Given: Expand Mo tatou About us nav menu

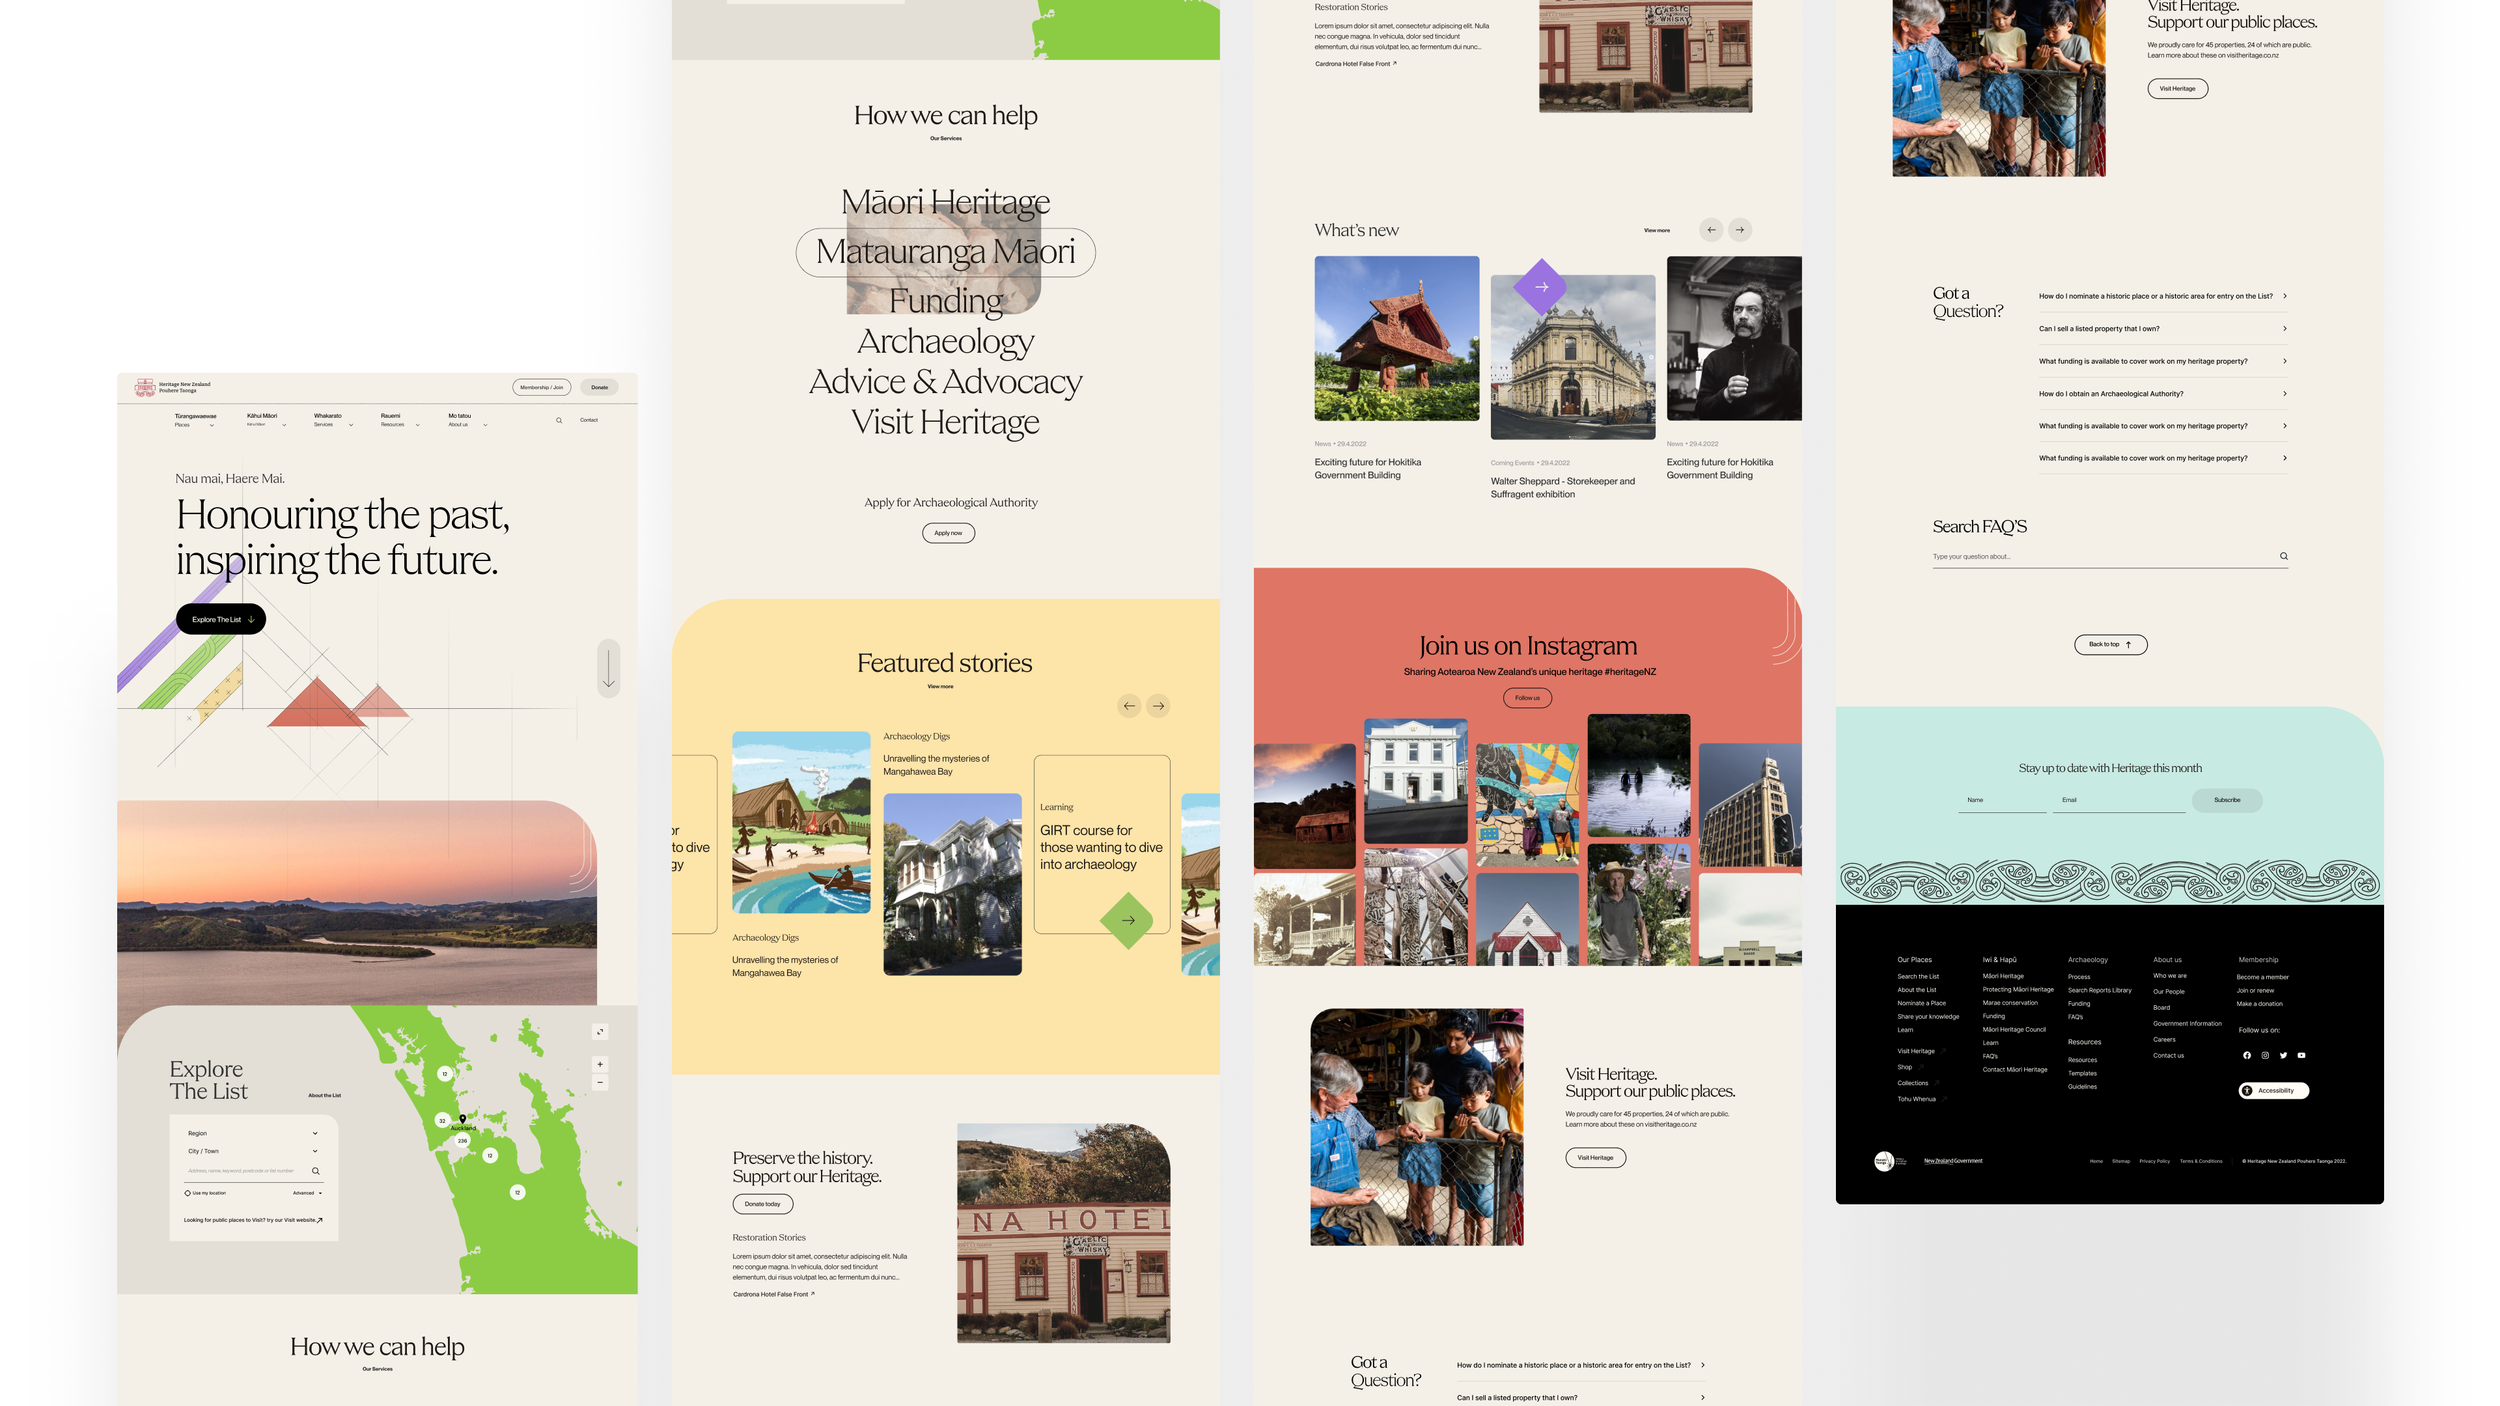Looking at the screenshot, I should [468, 420].
